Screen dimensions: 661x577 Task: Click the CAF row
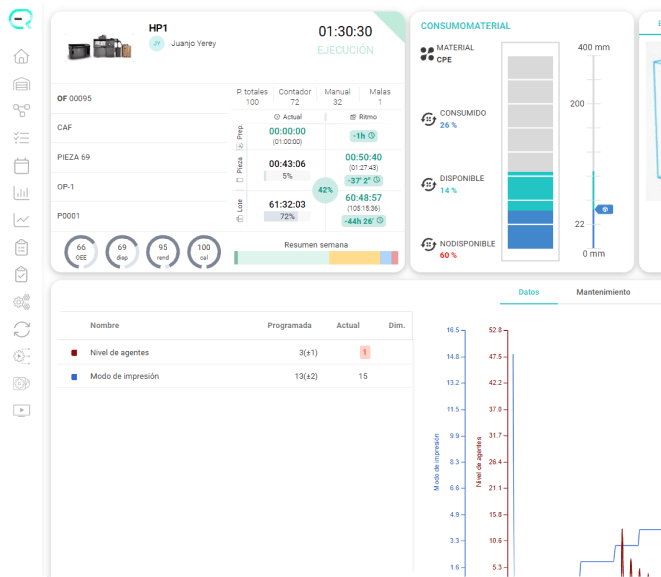[139, 128]
